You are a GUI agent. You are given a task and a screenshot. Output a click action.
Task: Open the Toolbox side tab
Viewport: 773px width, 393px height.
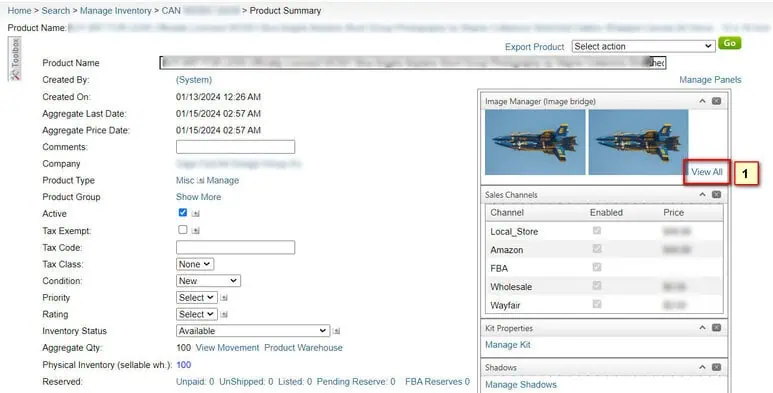click(15, 59)
